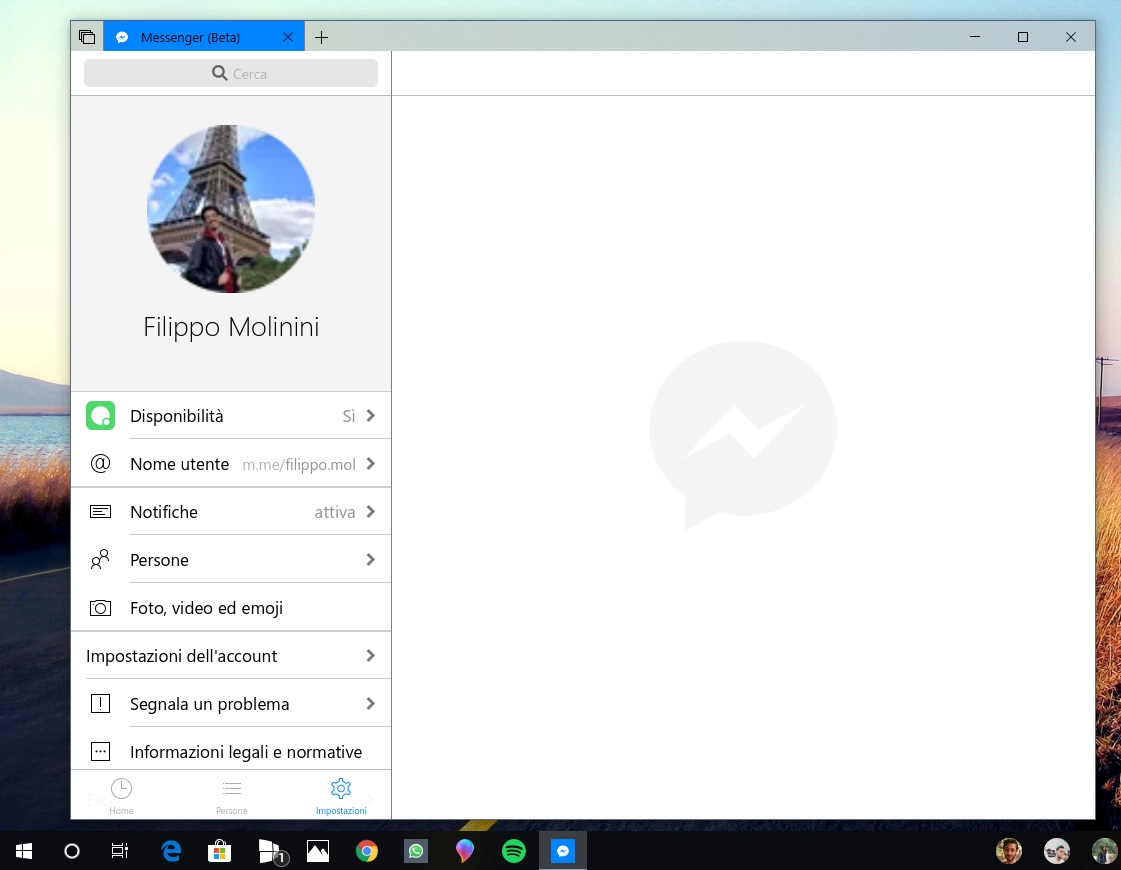1121x870 pixels.
Task: Close the Messenger (Beta) tab
Action: [x=287, y=37]
